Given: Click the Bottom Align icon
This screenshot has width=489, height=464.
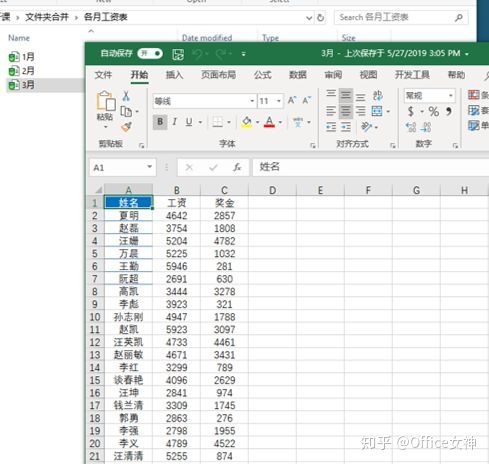Looking at the screenshot, I should (x=360, y=97).
